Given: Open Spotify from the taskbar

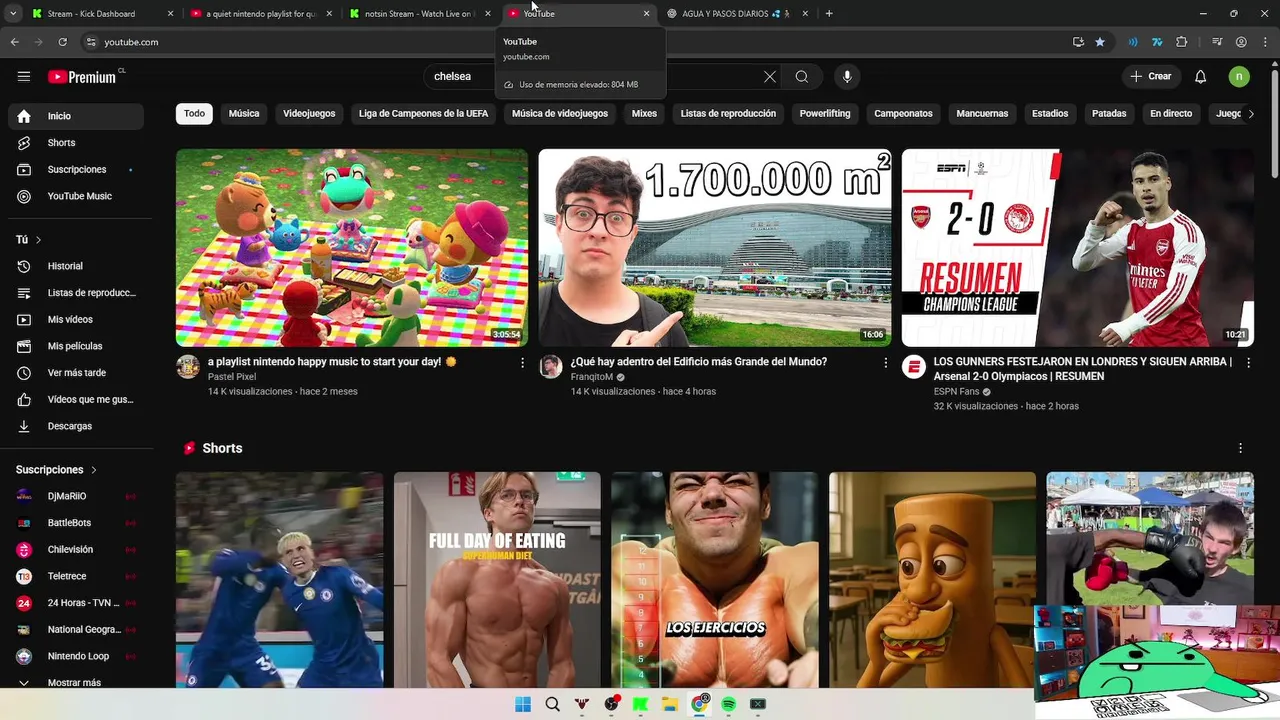Looking at the screenshot, I should tap(728, 704).
